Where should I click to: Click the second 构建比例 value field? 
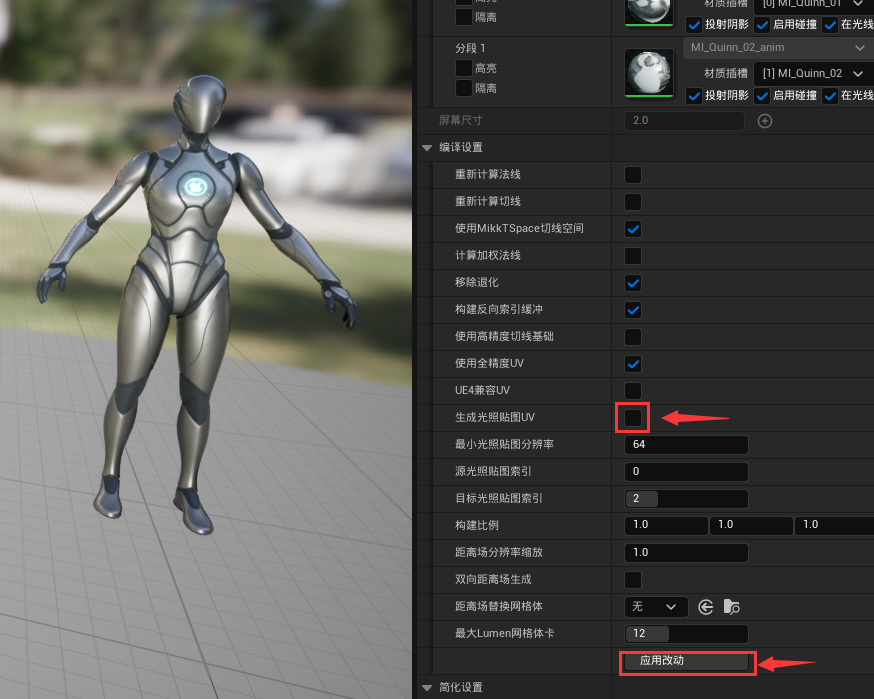coord(751,525)
